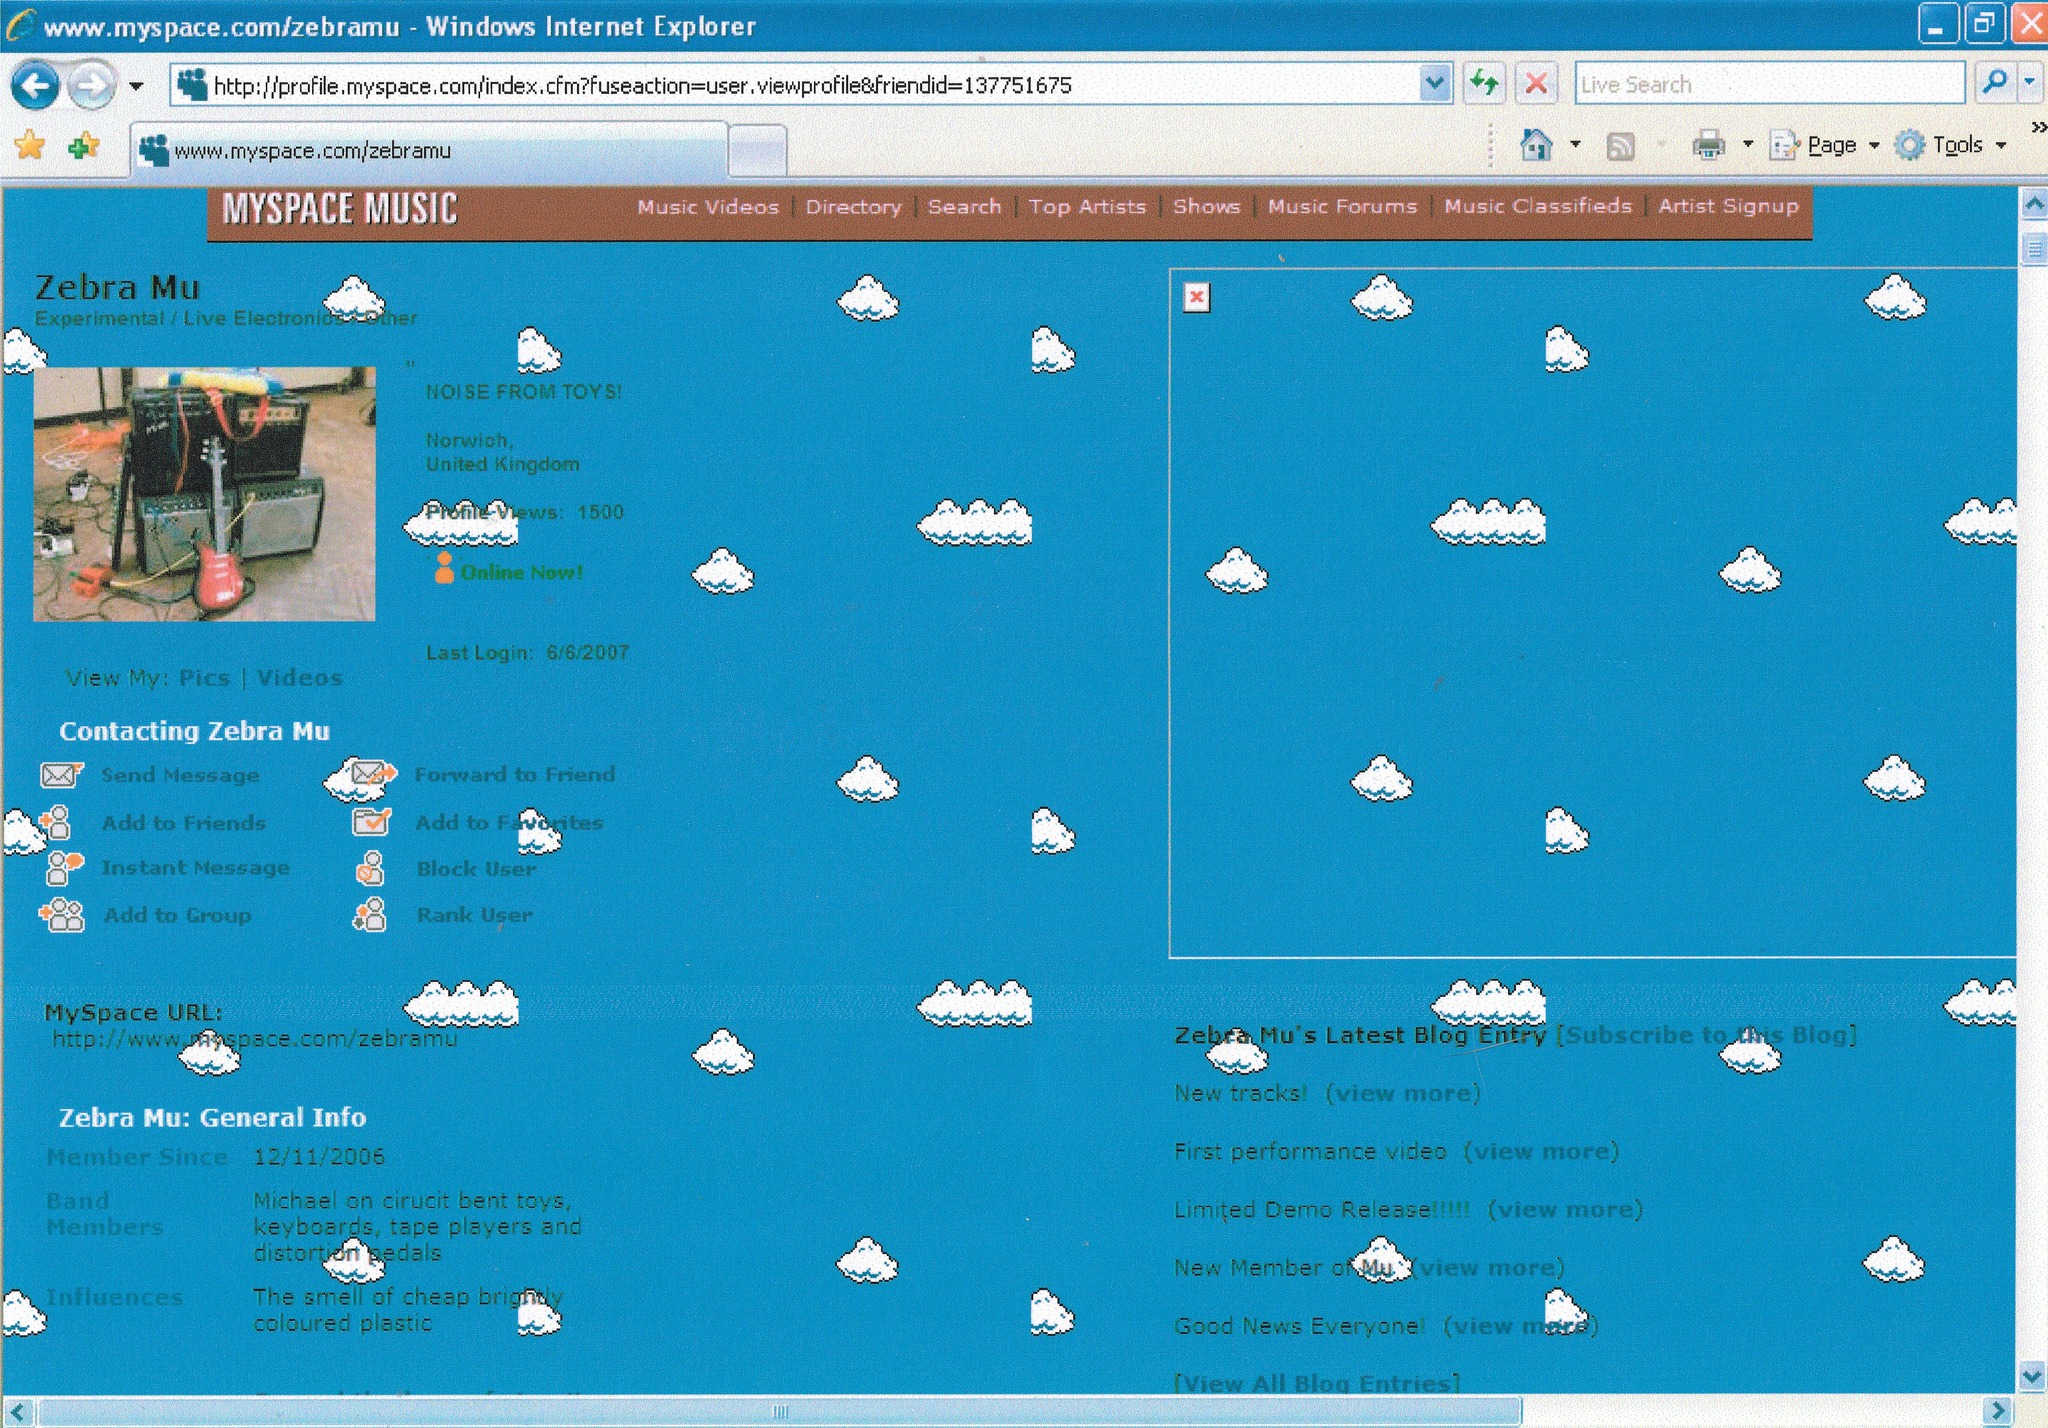Click the Forward to Friend icon

pyautogui.click(x=373, y=773)
